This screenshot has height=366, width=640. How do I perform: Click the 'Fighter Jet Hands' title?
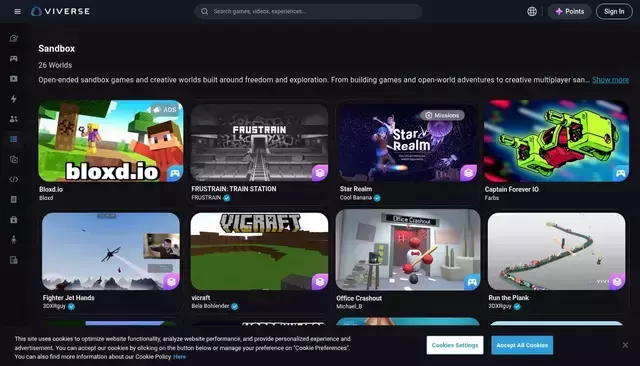[x=69, y=298]
